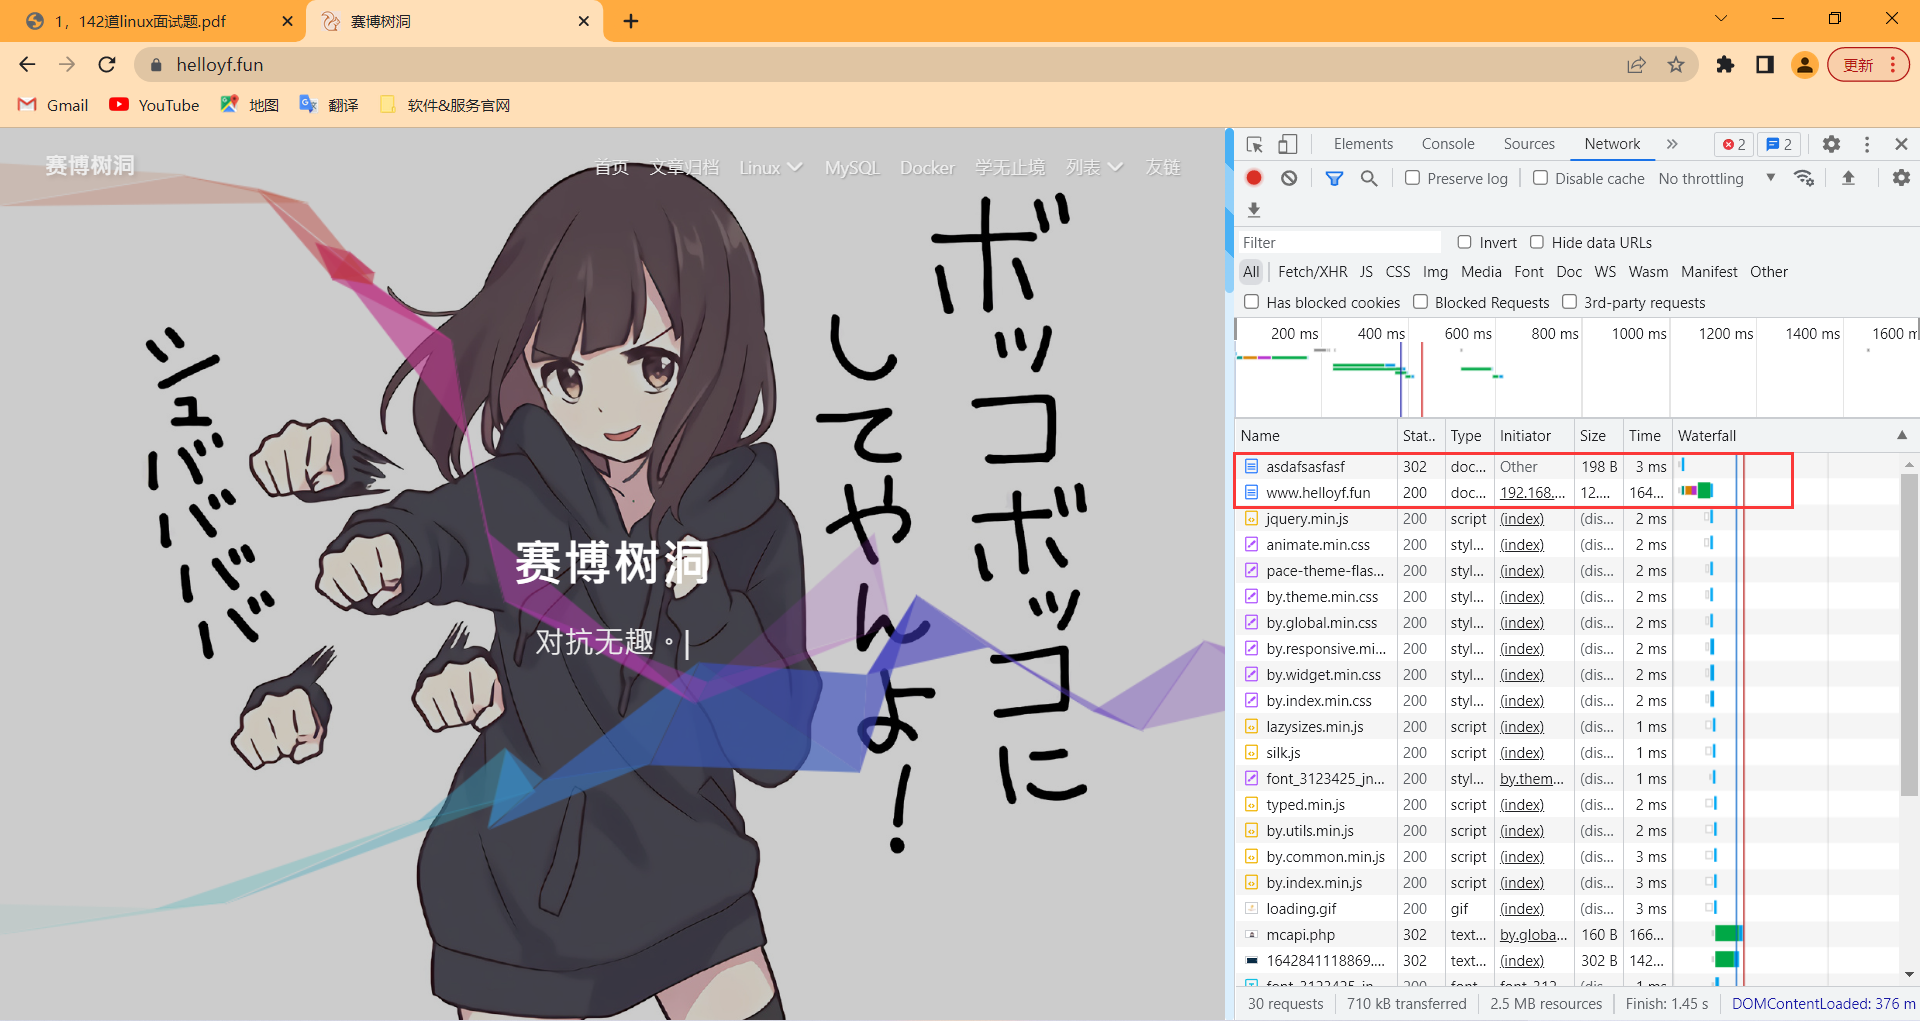Check the Blocked Requests checkbox
This screenshot has height=1021, width=1920.
(x=1420, y=302)
